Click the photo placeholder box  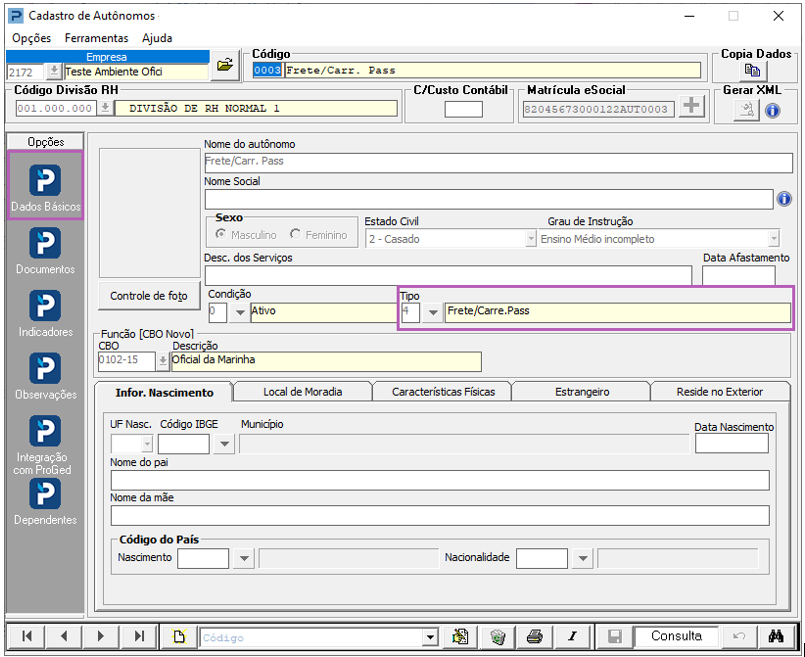pos(149,213)
